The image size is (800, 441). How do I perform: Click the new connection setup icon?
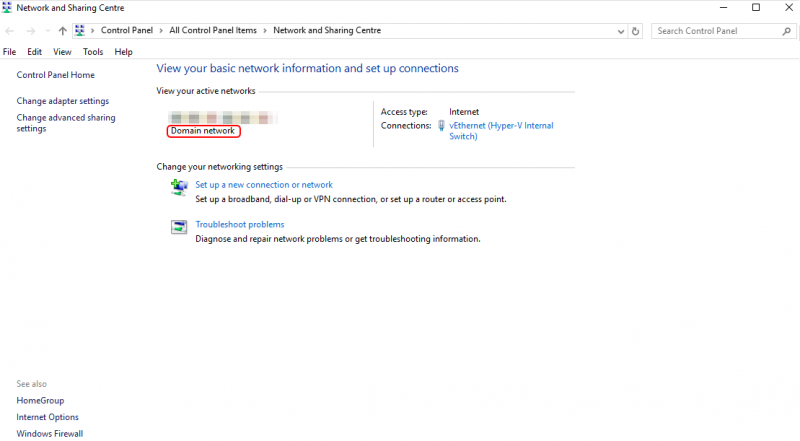[x=179, y=187]
